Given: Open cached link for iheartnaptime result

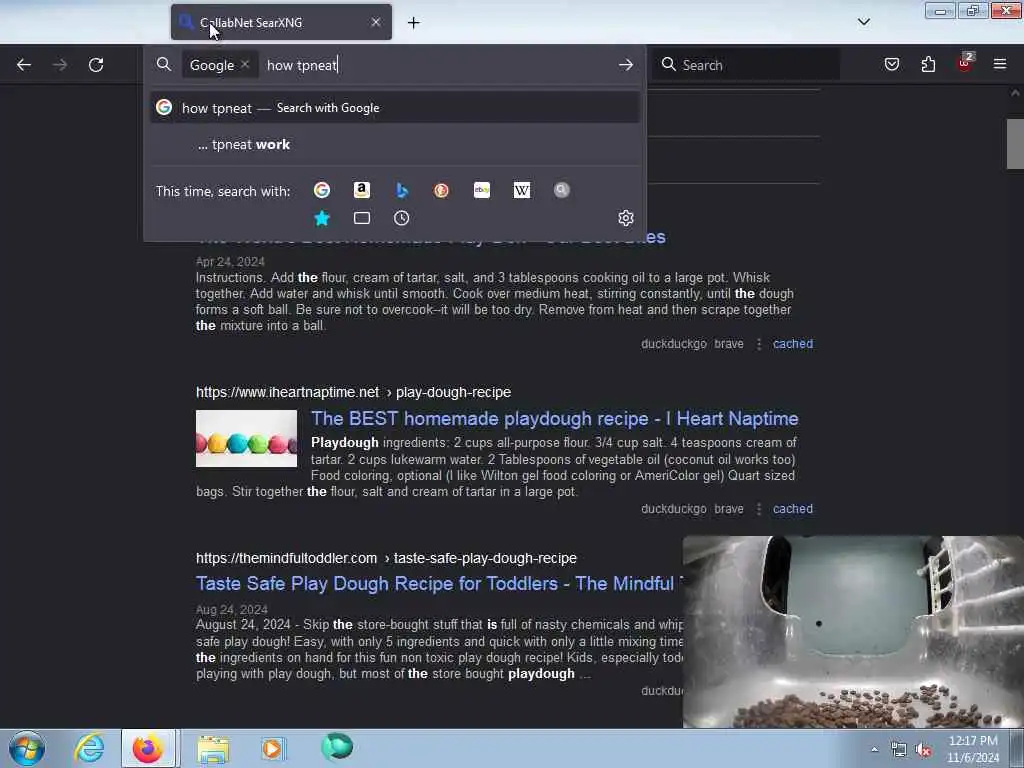Looking at the screenshot, I should tap(793, 509).
